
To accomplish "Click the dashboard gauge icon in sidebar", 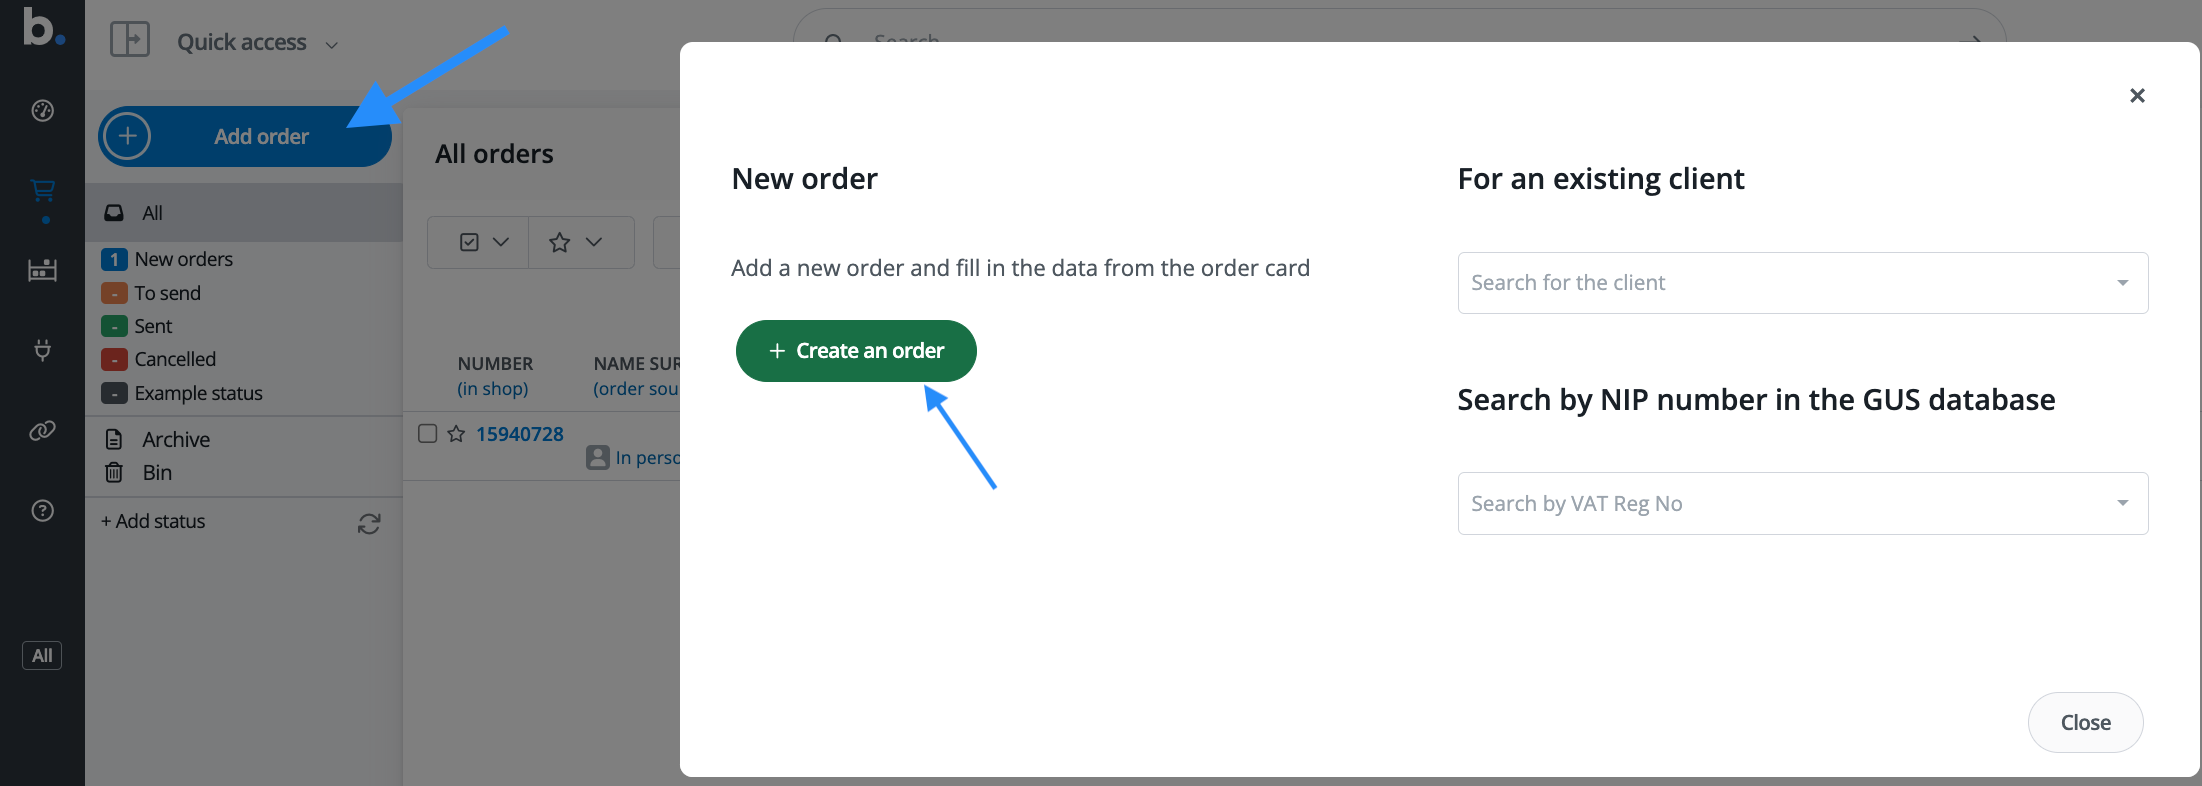I will pyautogui.click(x=42, y=110).
